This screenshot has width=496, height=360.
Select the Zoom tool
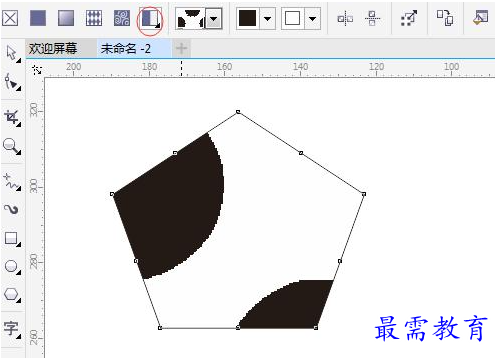click(x=12, y=146)
